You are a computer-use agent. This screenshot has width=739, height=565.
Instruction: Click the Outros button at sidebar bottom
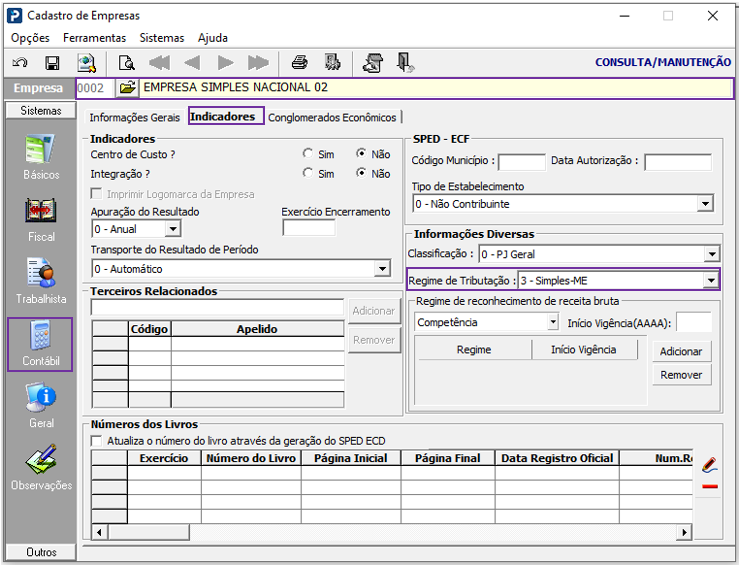tap(41, 552)
